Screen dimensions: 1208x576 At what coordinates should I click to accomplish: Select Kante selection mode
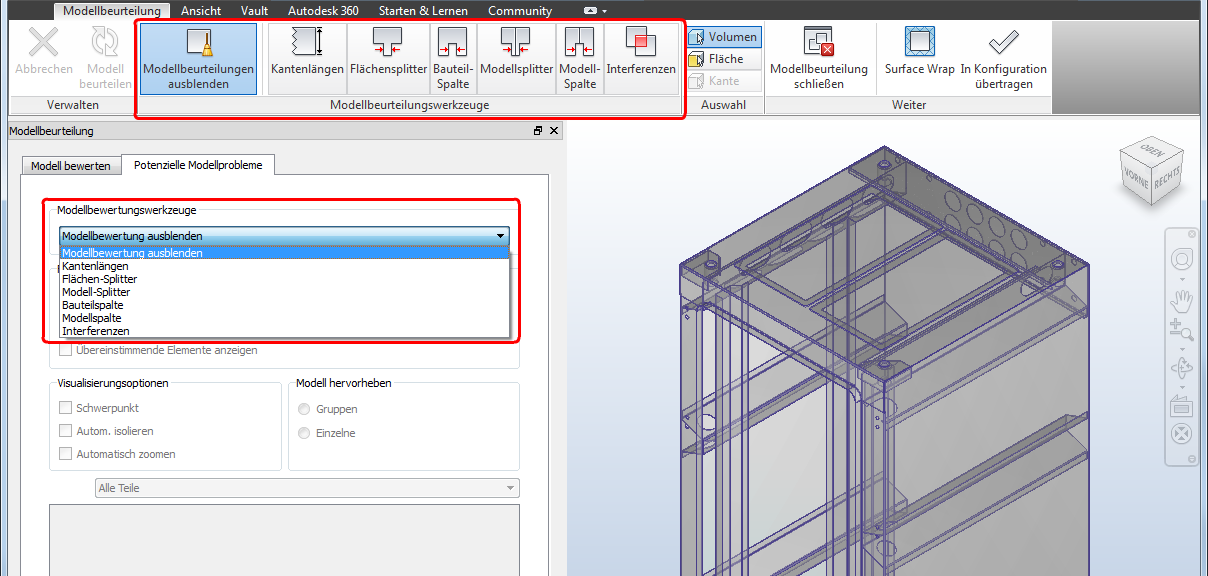[724, 81]
